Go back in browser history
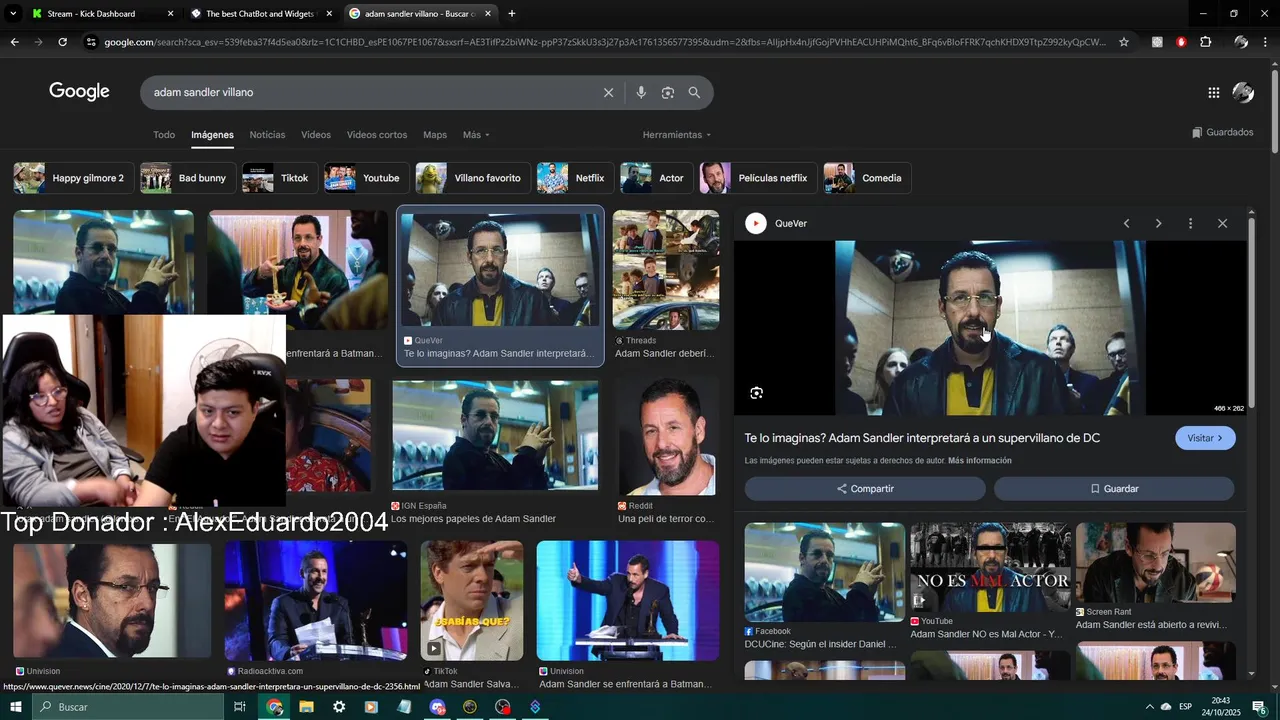The height and width of the screenshot is (720, 1280). tap(14, 42)
